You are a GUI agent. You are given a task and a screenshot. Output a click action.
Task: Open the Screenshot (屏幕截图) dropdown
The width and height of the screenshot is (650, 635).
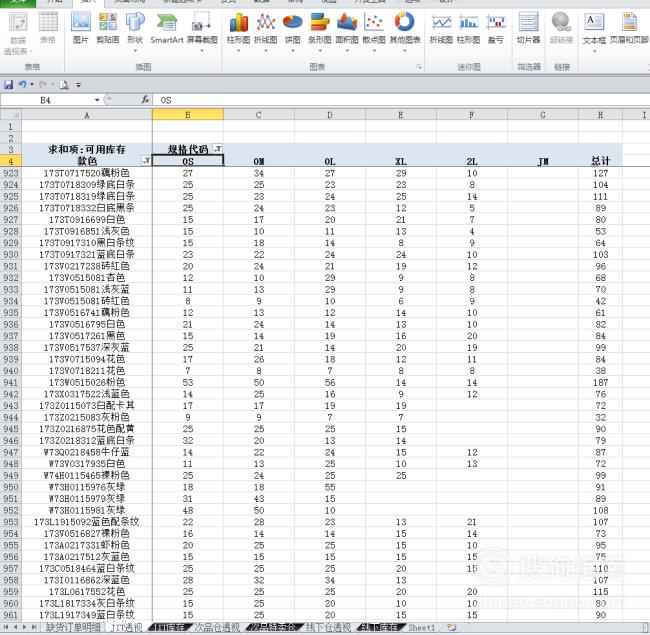(x=202, y=51)
